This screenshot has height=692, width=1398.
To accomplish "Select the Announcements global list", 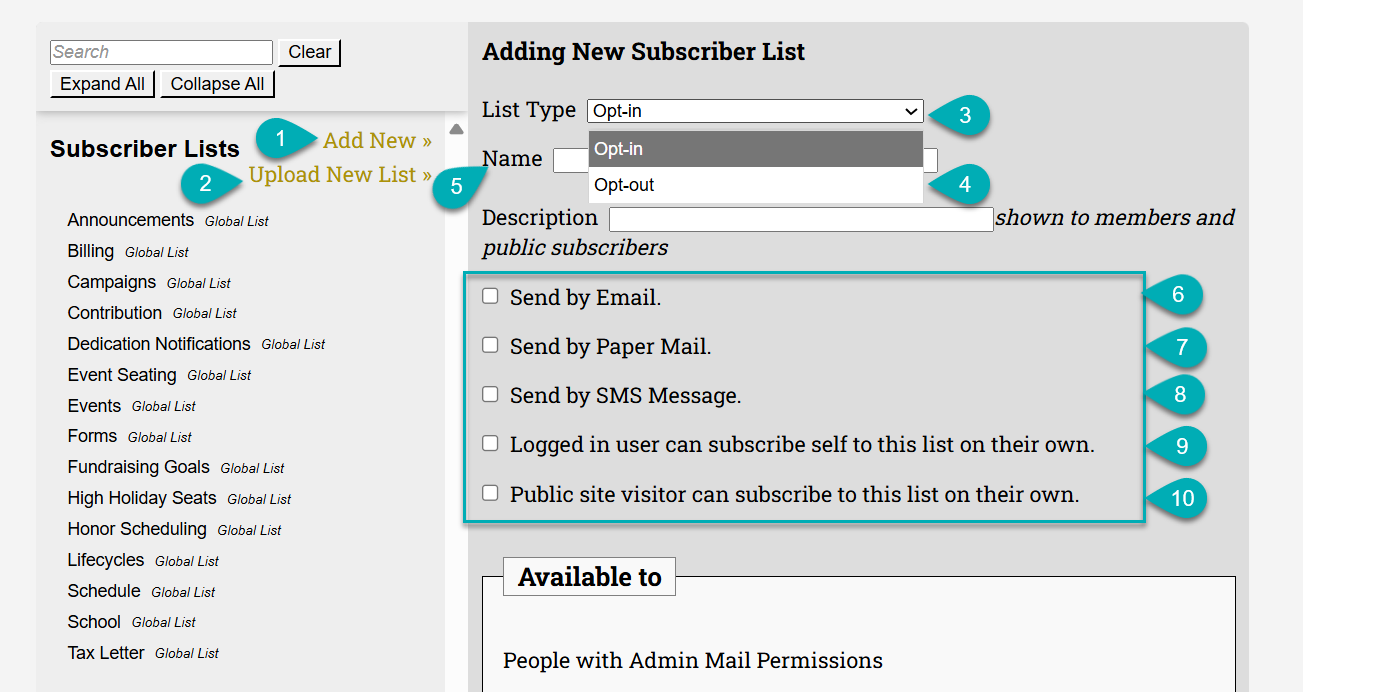I will coord(130,219).
